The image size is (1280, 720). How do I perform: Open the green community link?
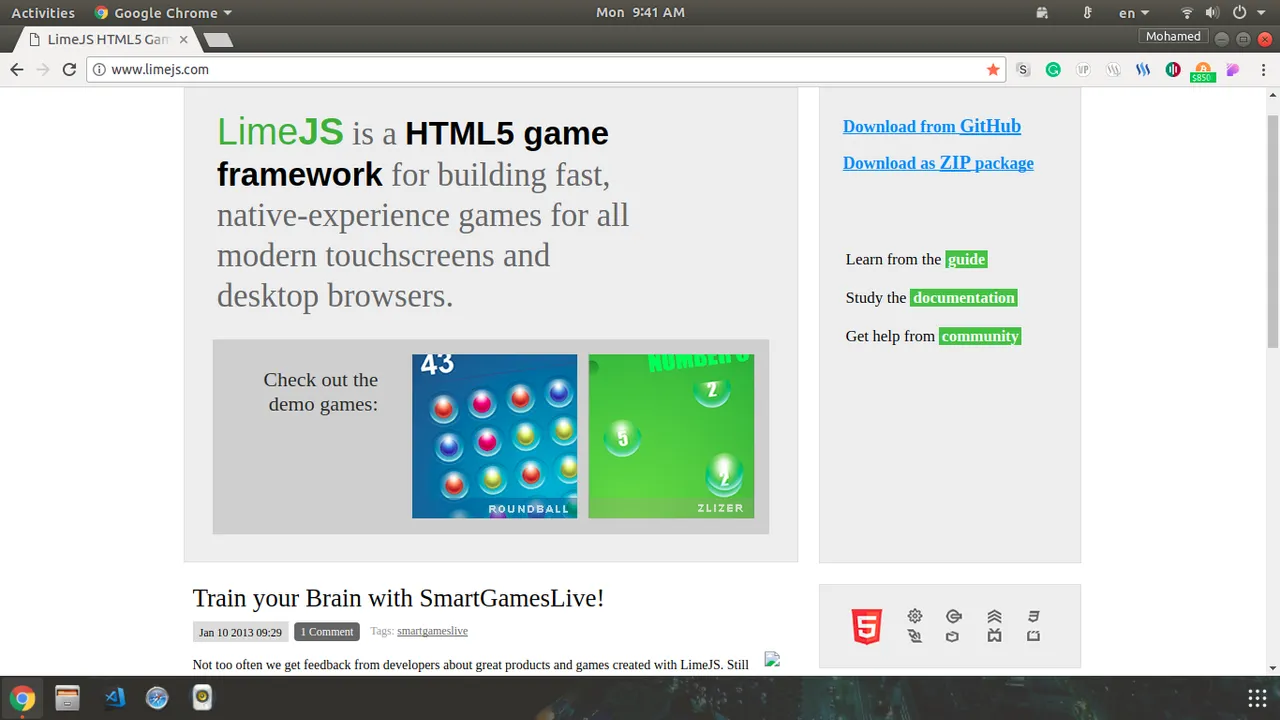[x=980, y=336]
